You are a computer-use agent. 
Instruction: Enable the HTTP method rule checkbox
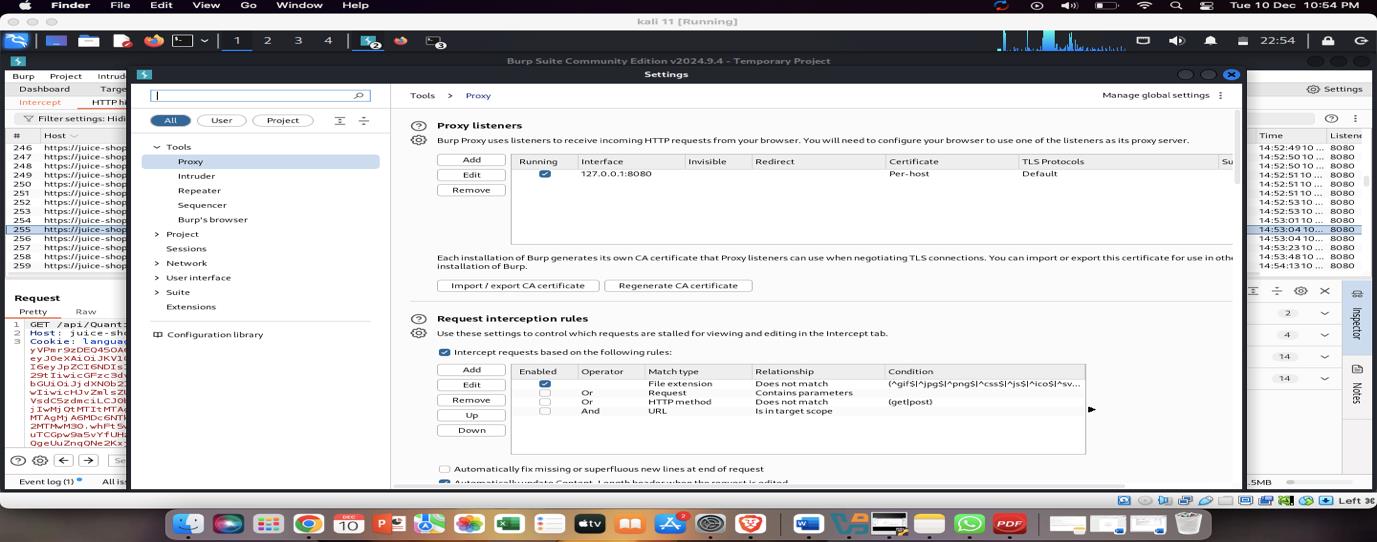pyautogui.click(x=544, y=402)
